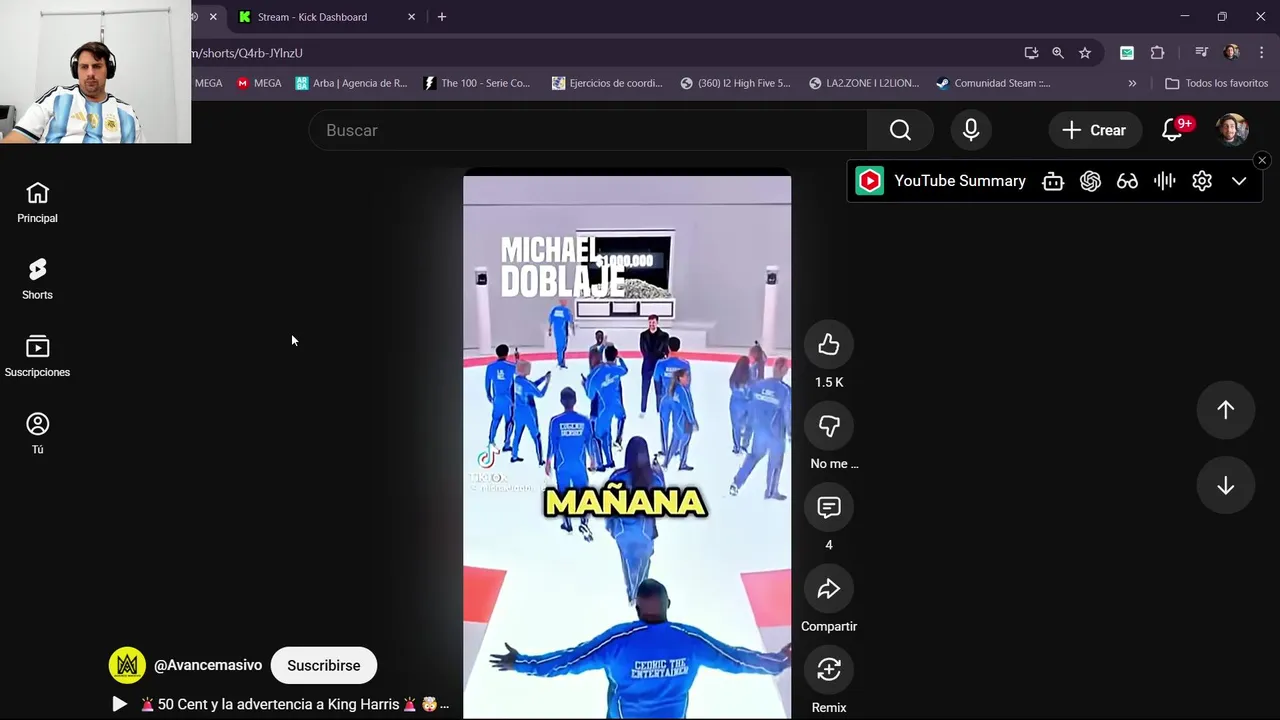Open Arba | Agencia de R... bookmark

pos(352,83)
